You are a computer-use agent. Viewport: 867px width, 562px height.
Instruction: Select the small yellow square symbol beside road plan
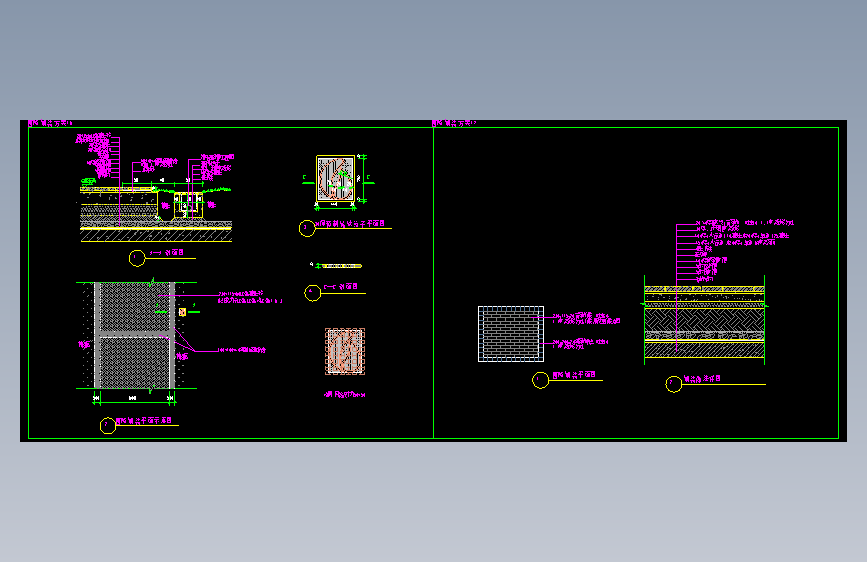[182, 313]
